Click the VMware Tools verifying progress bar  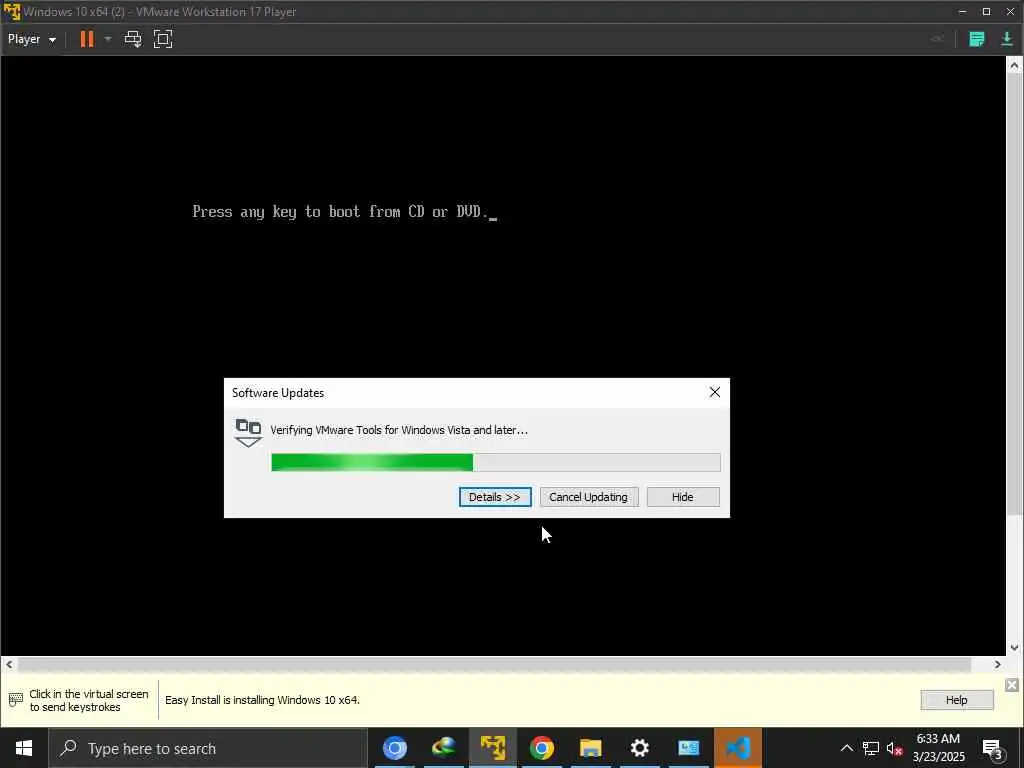tap(496, 462)
